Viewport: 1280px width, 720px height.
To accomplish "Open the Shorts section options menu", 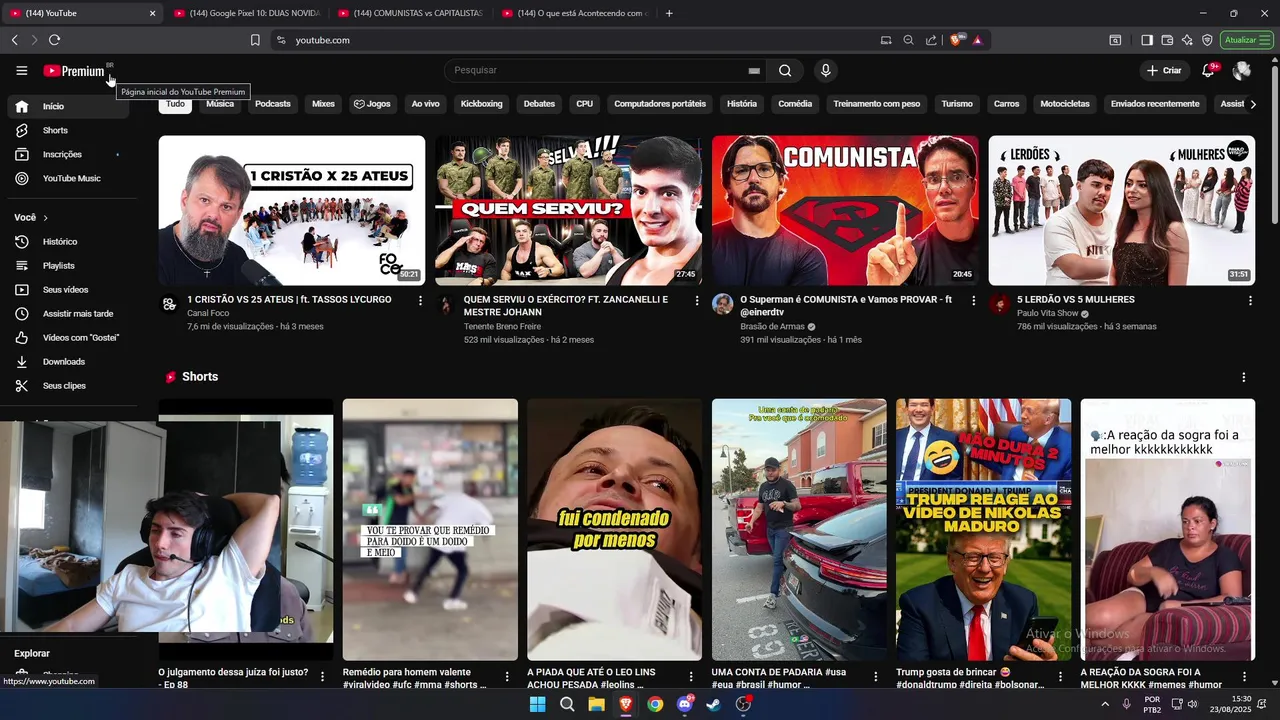I will [x=1244, y=377].
